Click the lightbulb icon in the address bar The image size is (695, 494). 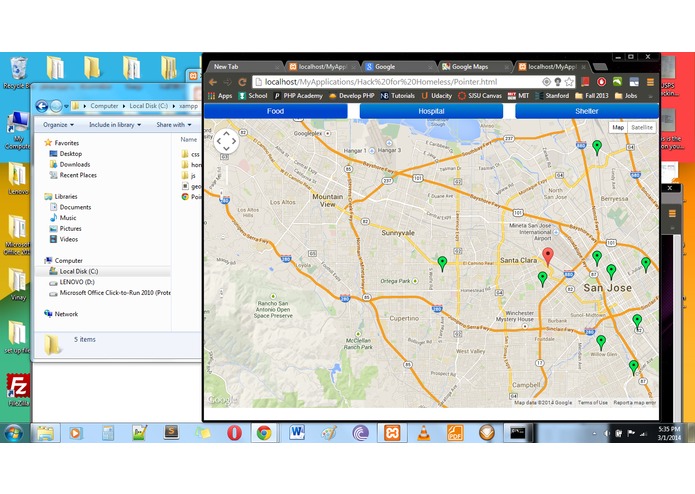coord(558,82)
